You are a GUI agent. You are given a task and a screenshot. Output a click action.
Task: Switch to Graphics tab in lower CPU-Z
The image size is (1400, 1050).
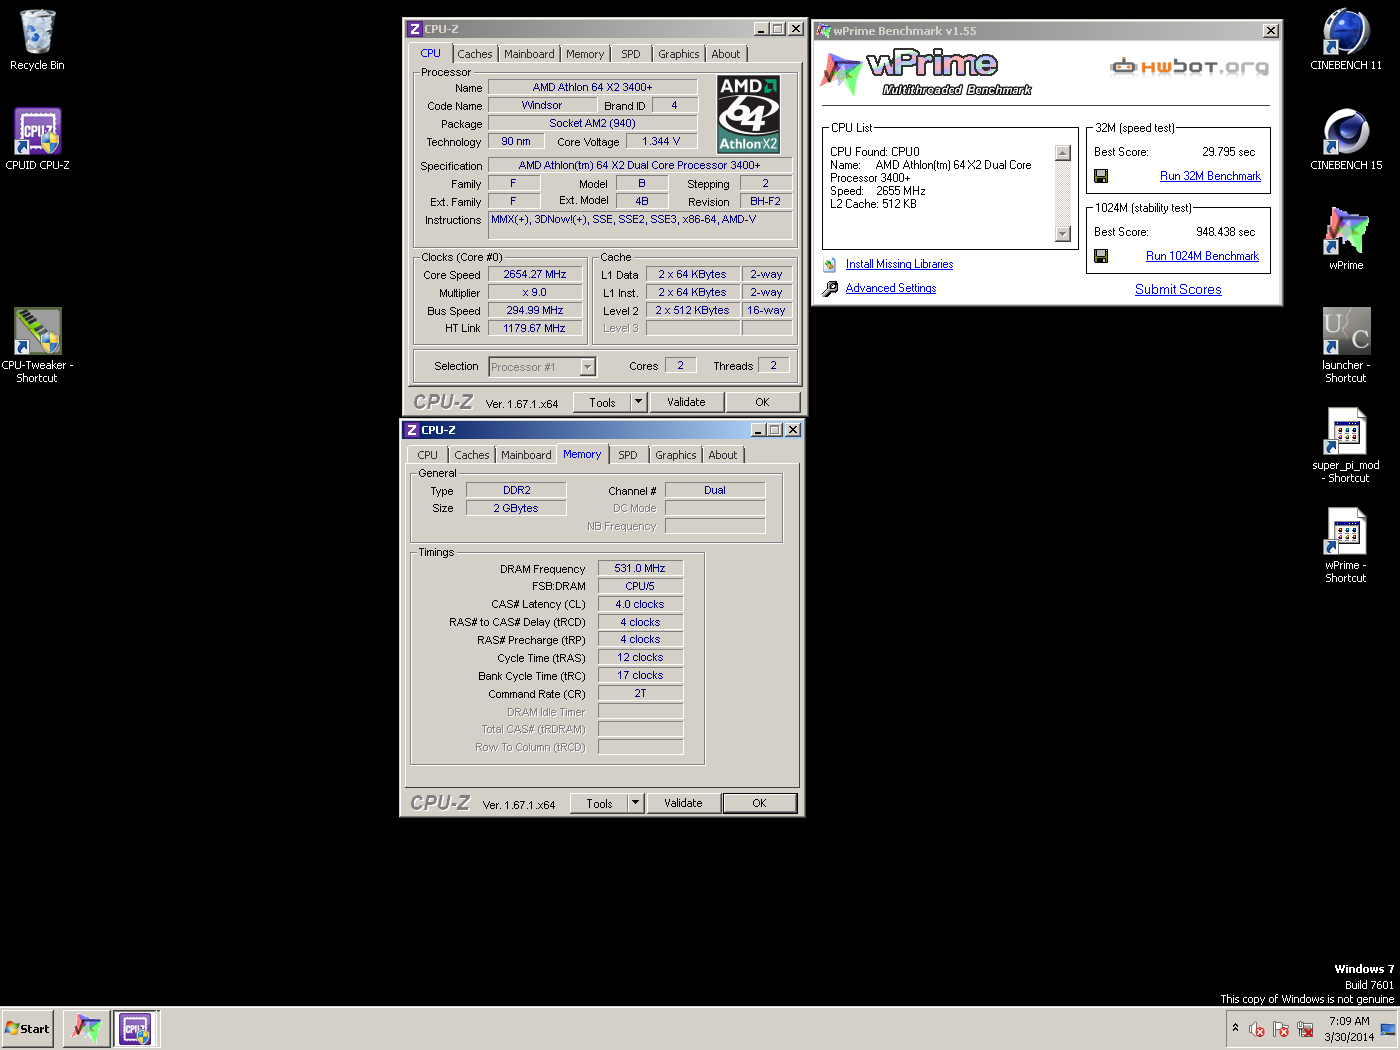pos(676,455)
